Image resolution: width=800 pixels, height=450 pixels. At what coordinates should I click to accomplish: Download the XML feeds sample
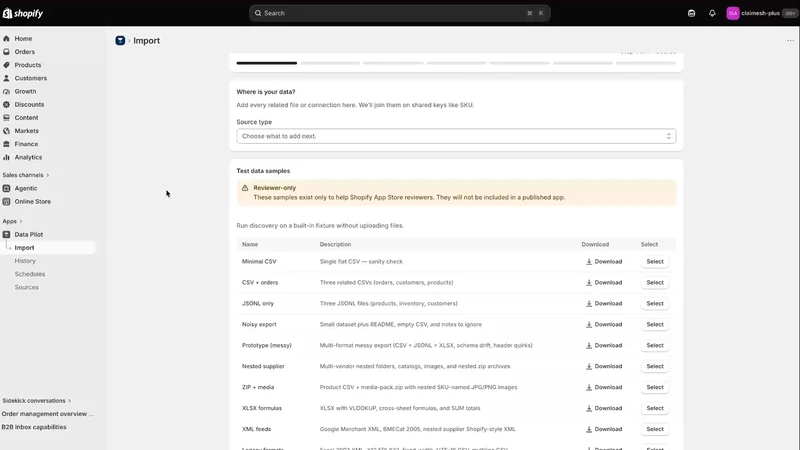tap(604, 429)
